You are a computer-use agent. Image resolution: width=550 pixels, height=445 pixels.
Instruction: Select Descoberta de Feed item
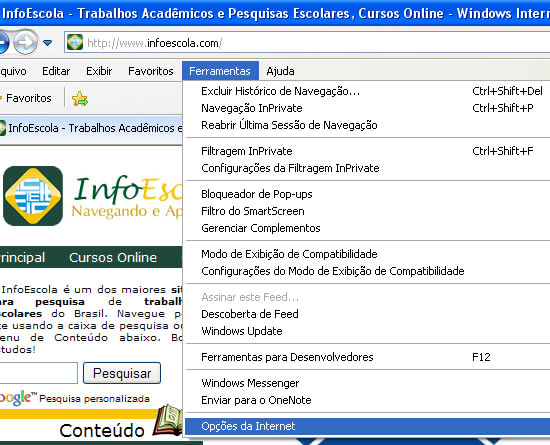(x=367, y=314)
